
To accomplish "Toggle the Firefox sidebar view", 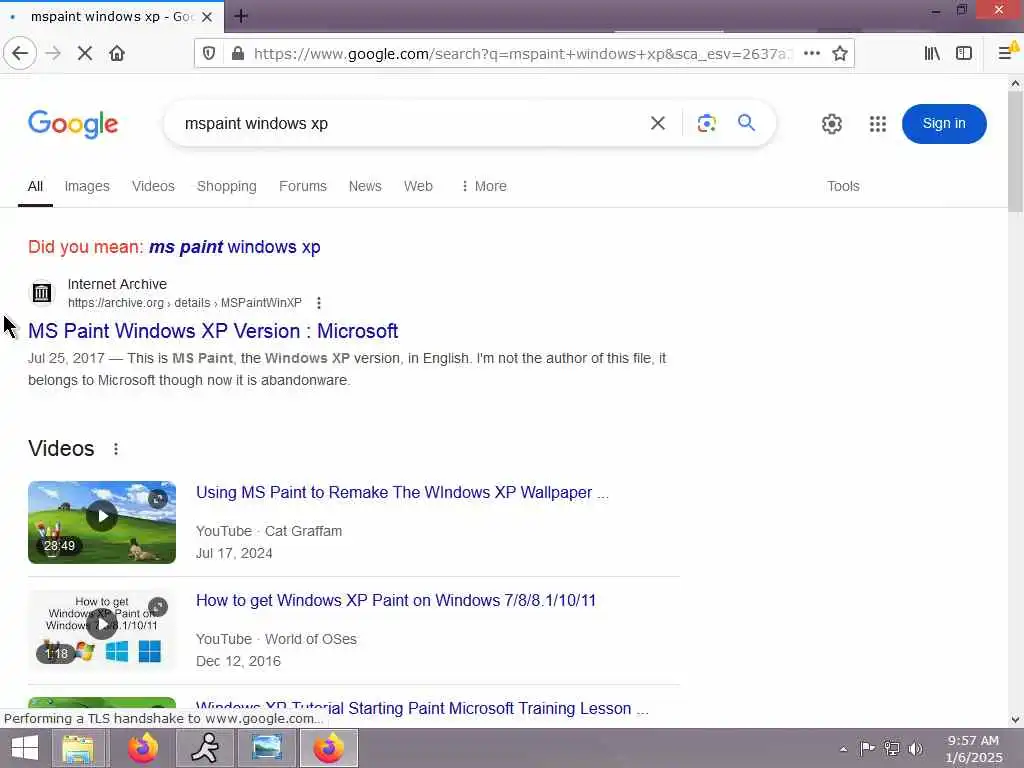I will pyautogui.click(x=964, y=54).
